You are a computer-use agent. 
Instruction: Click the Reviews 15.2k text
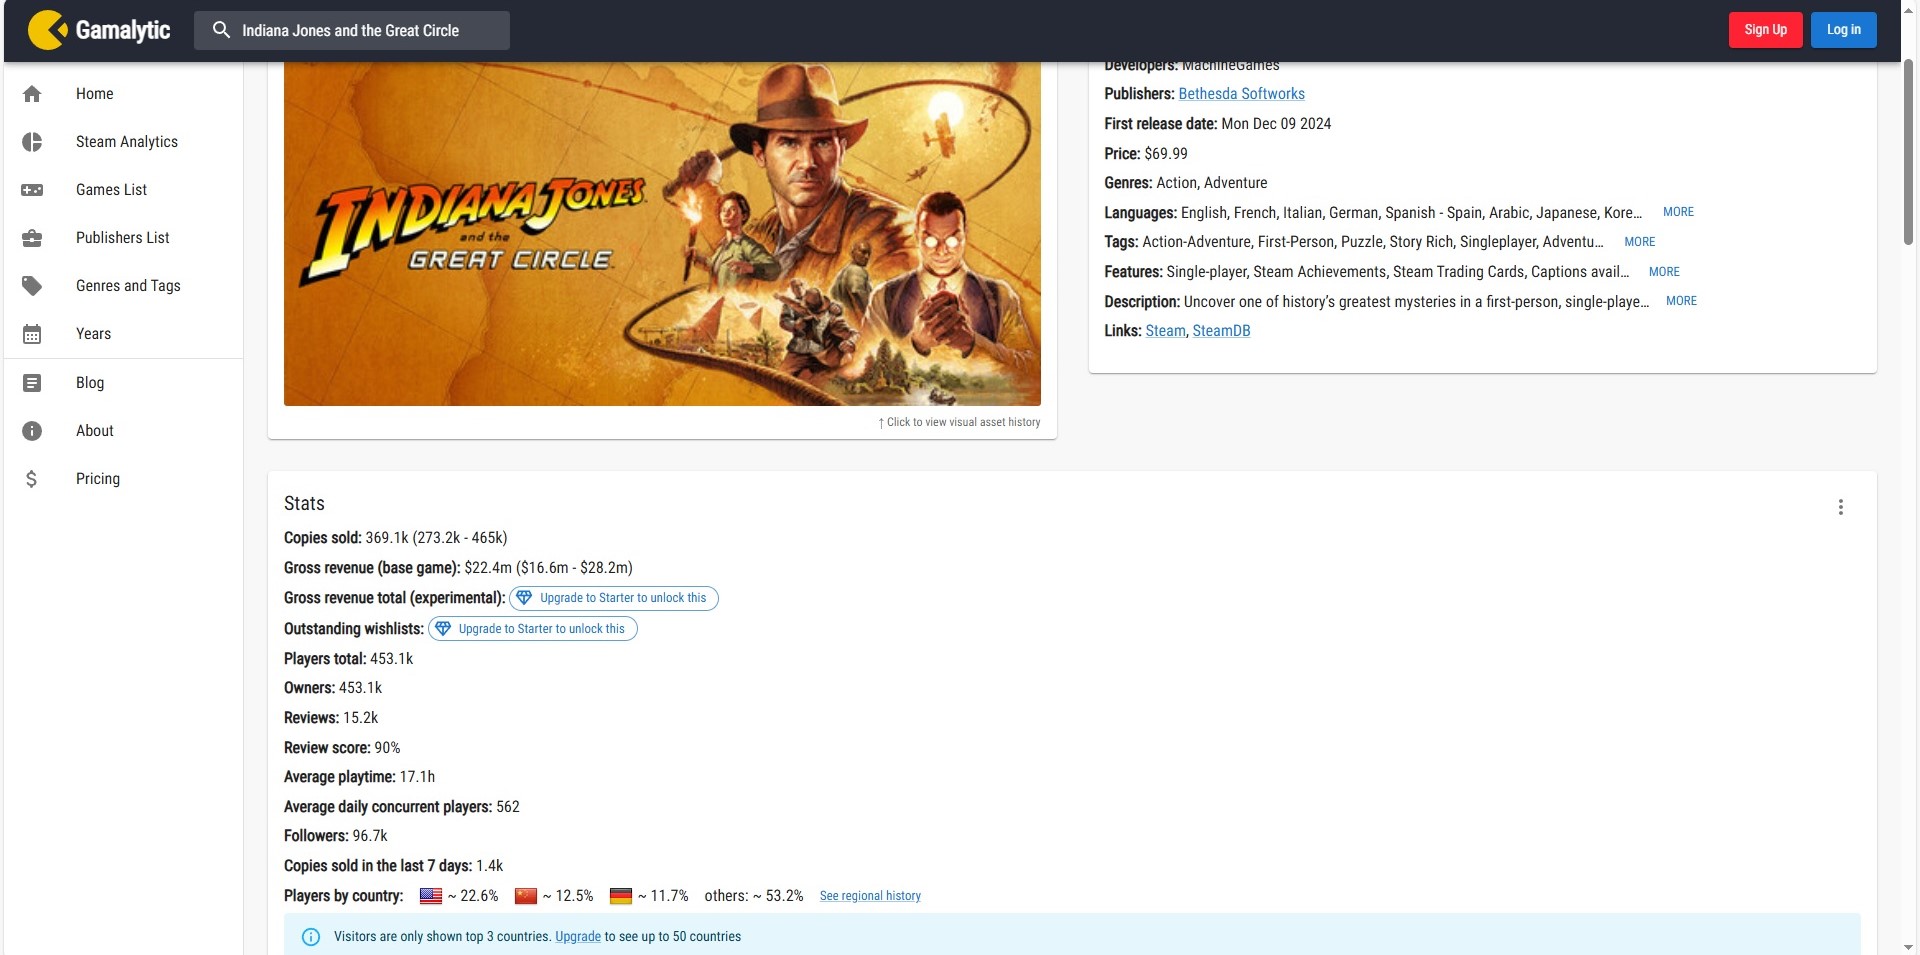tap(331, 718)
